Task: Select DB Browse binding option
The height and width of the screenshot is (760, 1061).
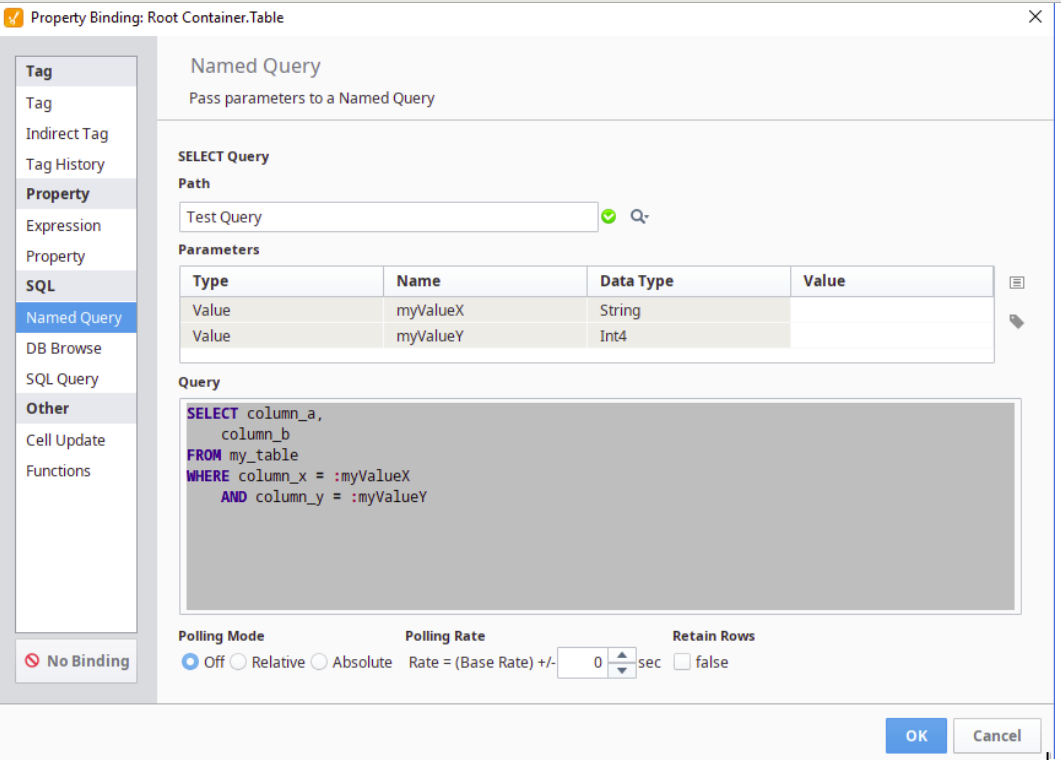Action: point(63,348)
